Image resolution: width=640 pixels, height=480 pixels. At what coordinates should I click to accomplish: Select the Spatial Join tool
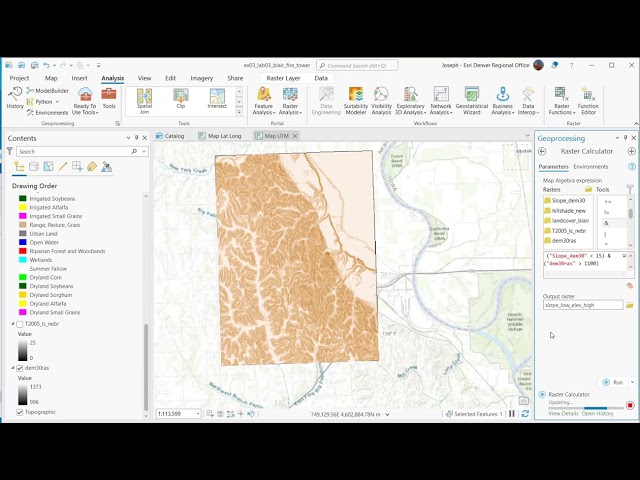(144, 101)
